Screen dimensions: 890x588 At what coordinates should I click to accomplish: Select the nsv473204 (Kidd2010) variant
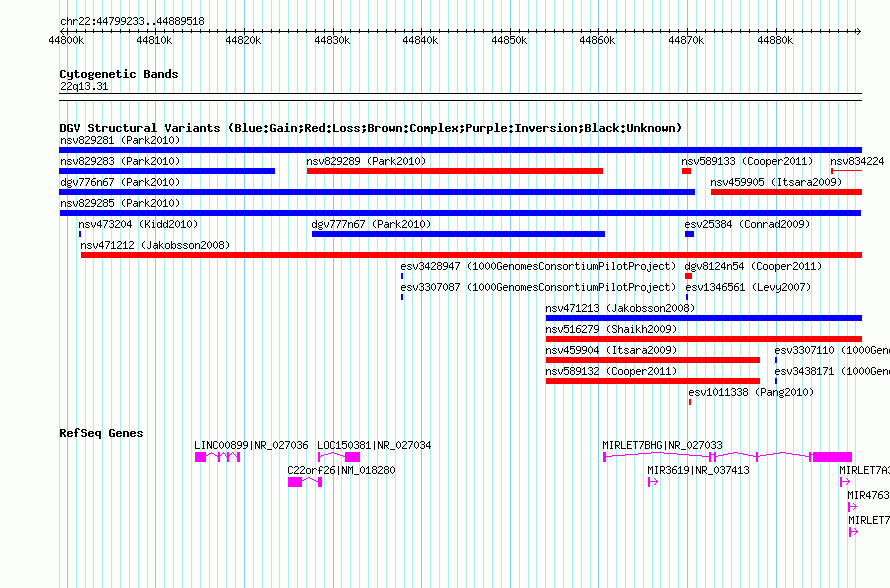tap(138, 224)
